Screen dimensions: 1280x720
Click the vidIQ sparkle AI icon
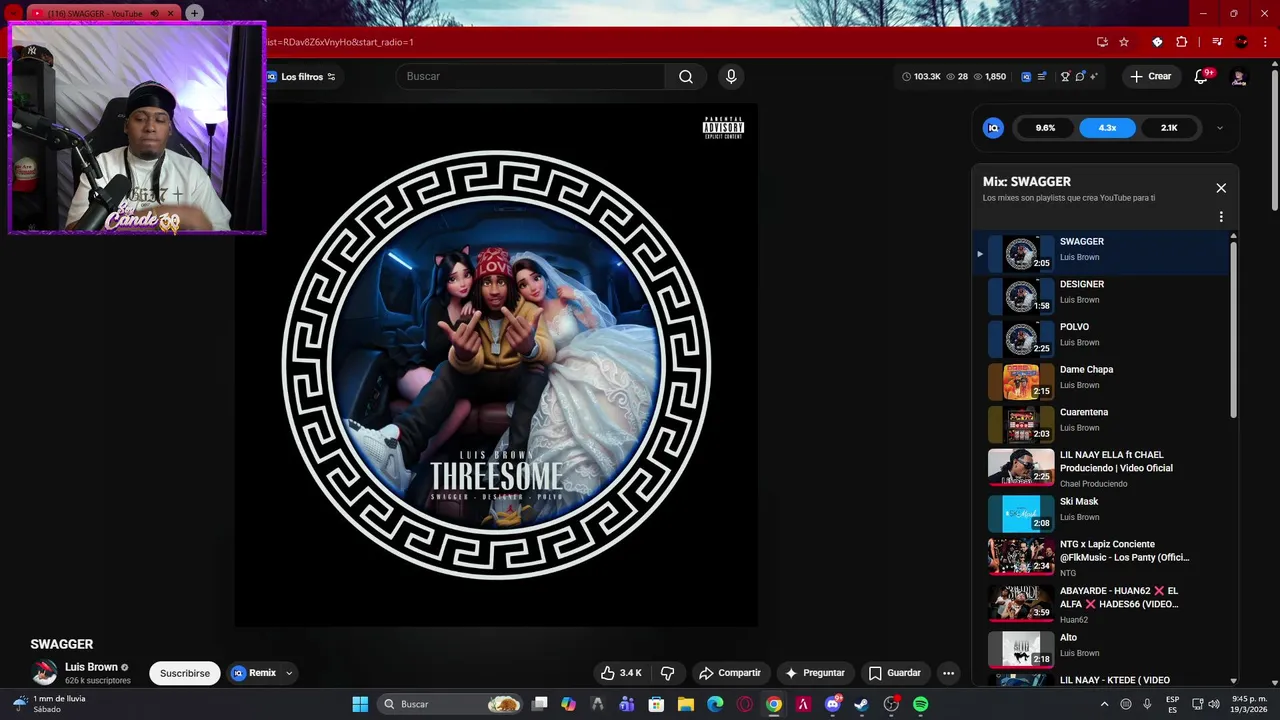[x=1094, y=77]
